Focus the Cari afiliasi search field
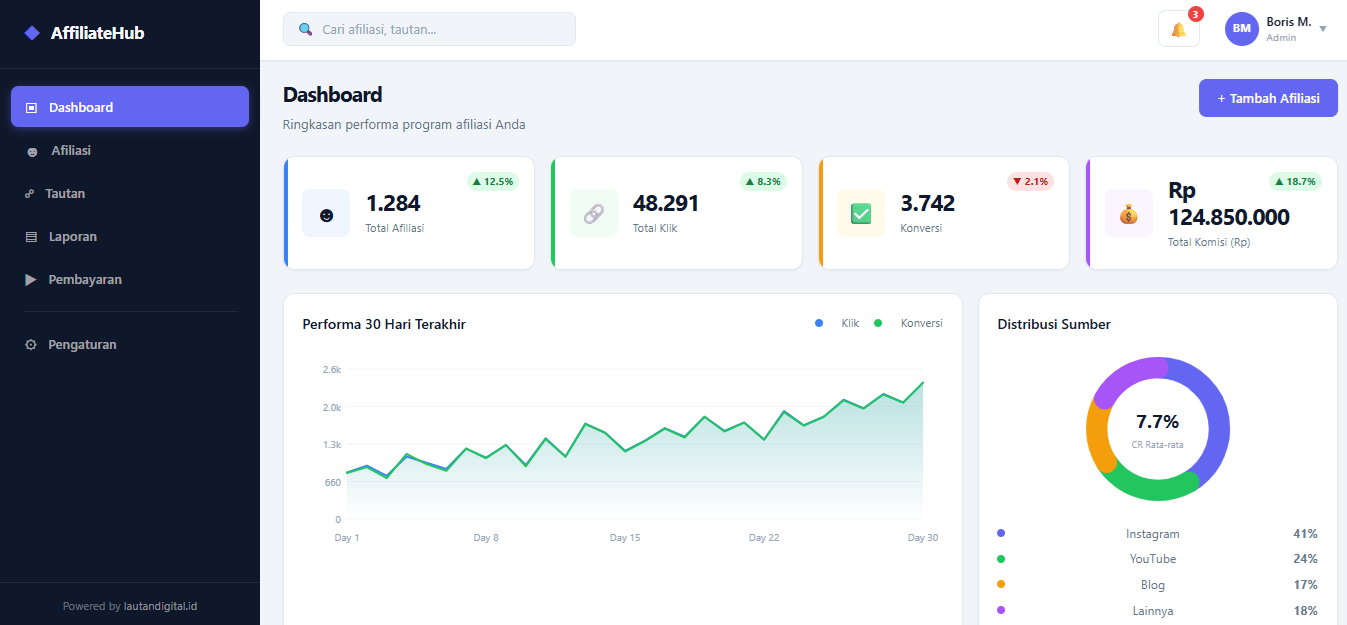The height and width of the screenshot is (625, 1347). pyautogui.click(x=429, y=29)
